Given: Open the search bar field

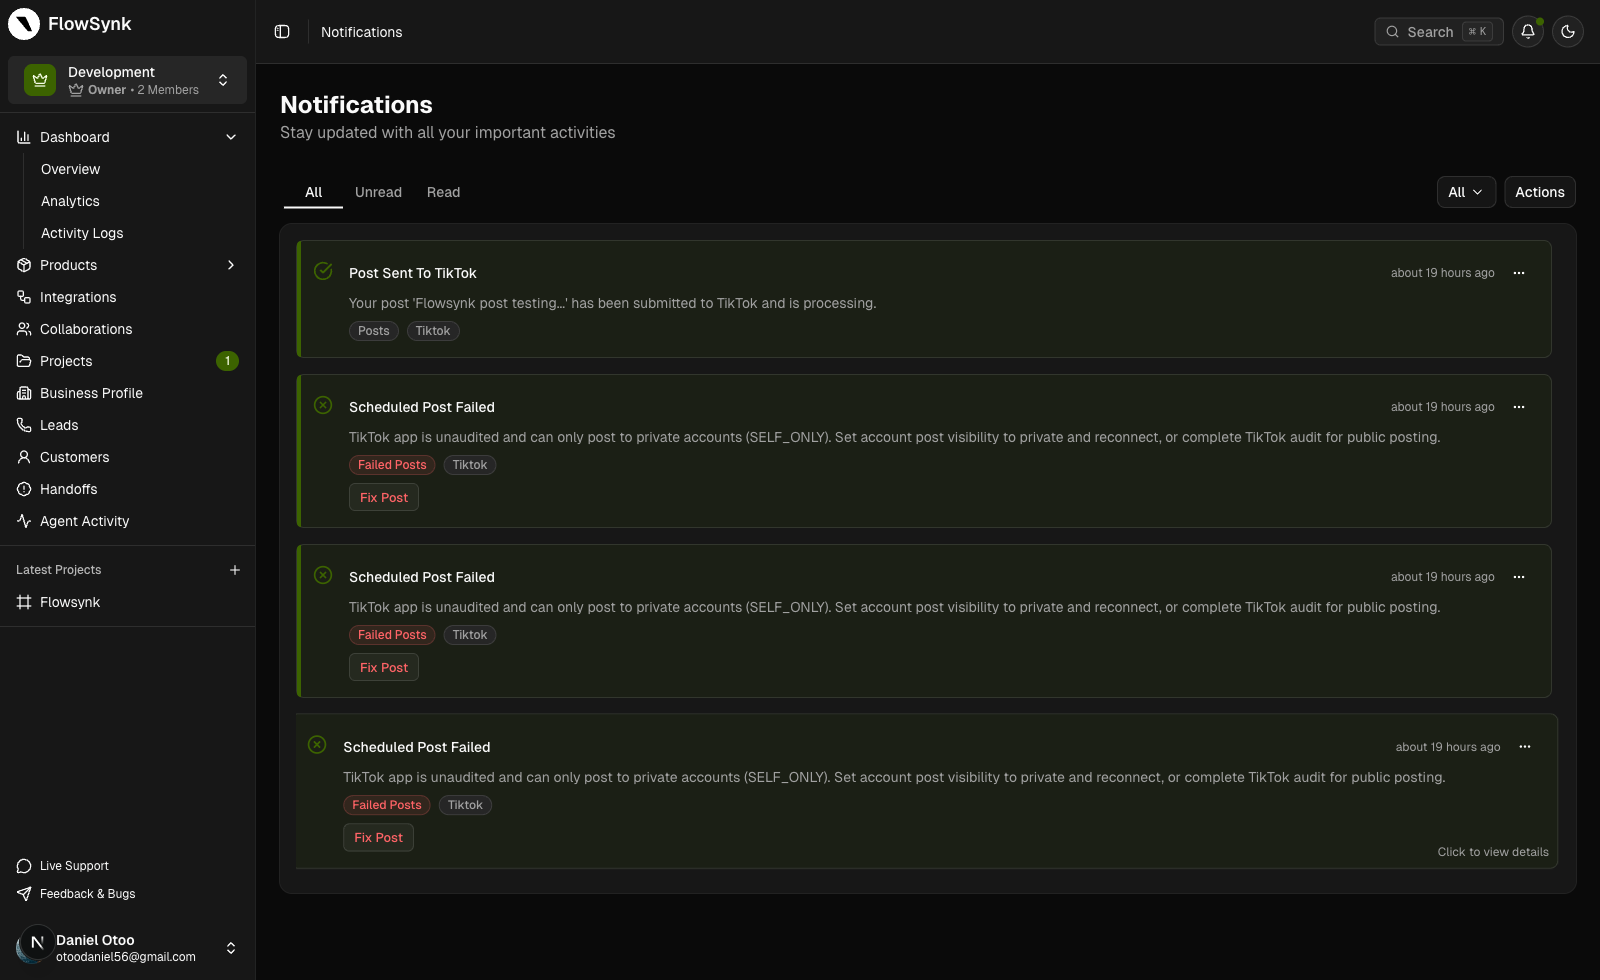Looking at the screenshot, I should [x=1438, y=31].
